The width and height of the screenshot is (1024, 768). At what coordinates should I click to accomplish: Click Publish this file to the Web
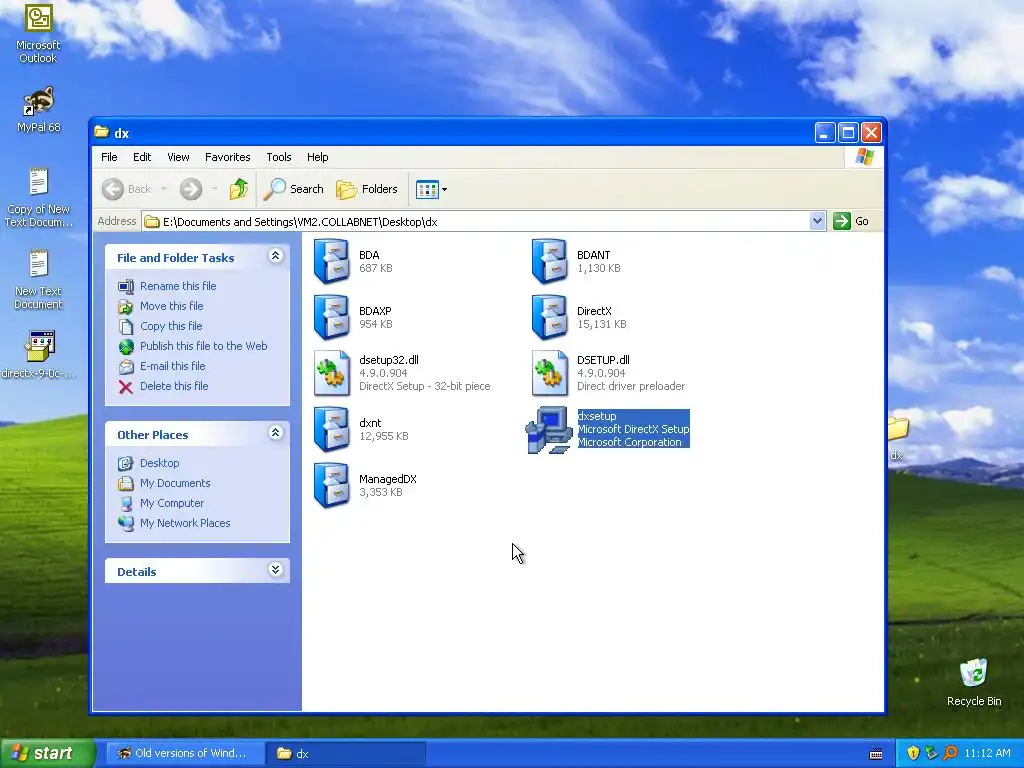tap(203, 346)
